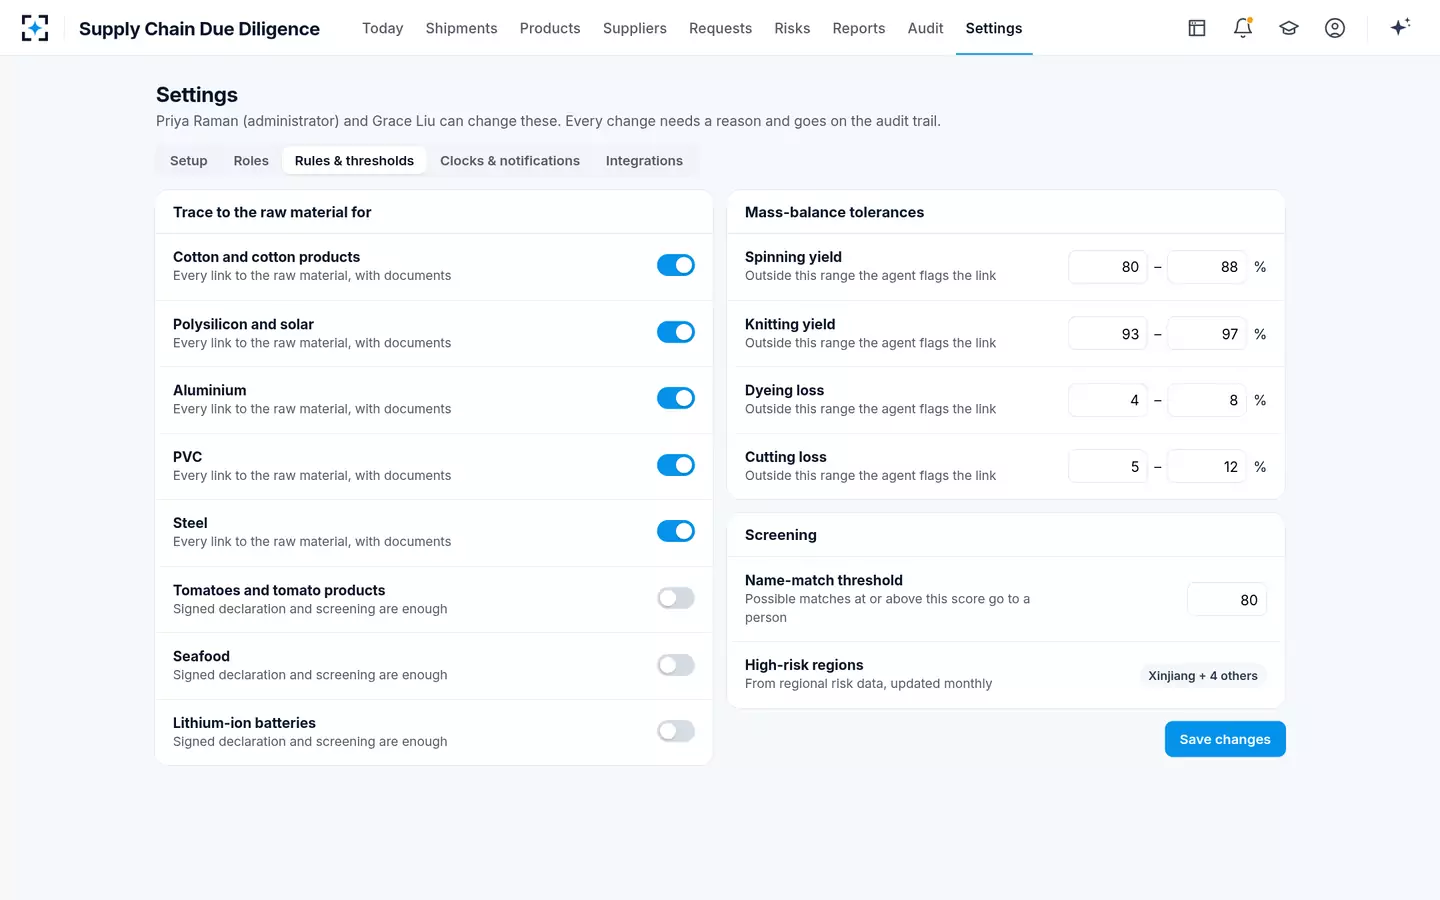
Task: Select Settings in the top navigation
Action: [994, 28]
